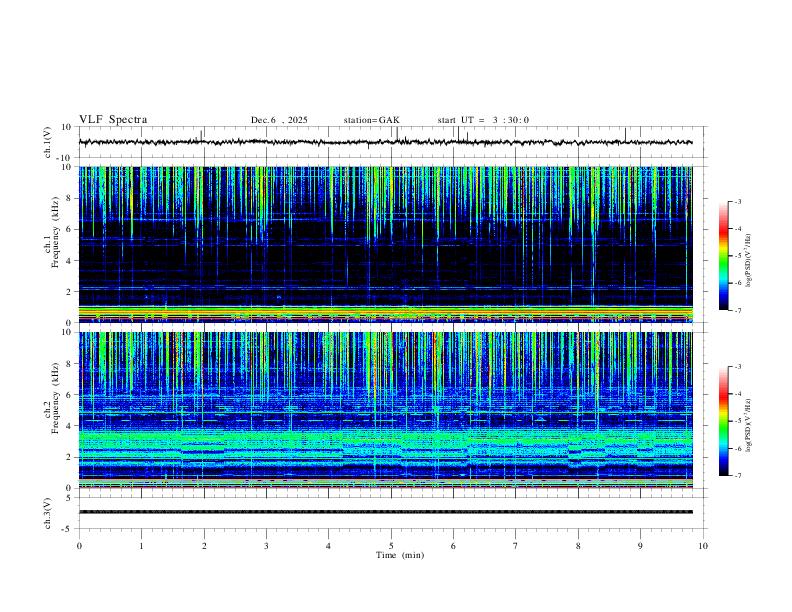The width and height of the screenshot is (792, 612).
Task: Click time axis tick label "2"
Action: point(204,546)
